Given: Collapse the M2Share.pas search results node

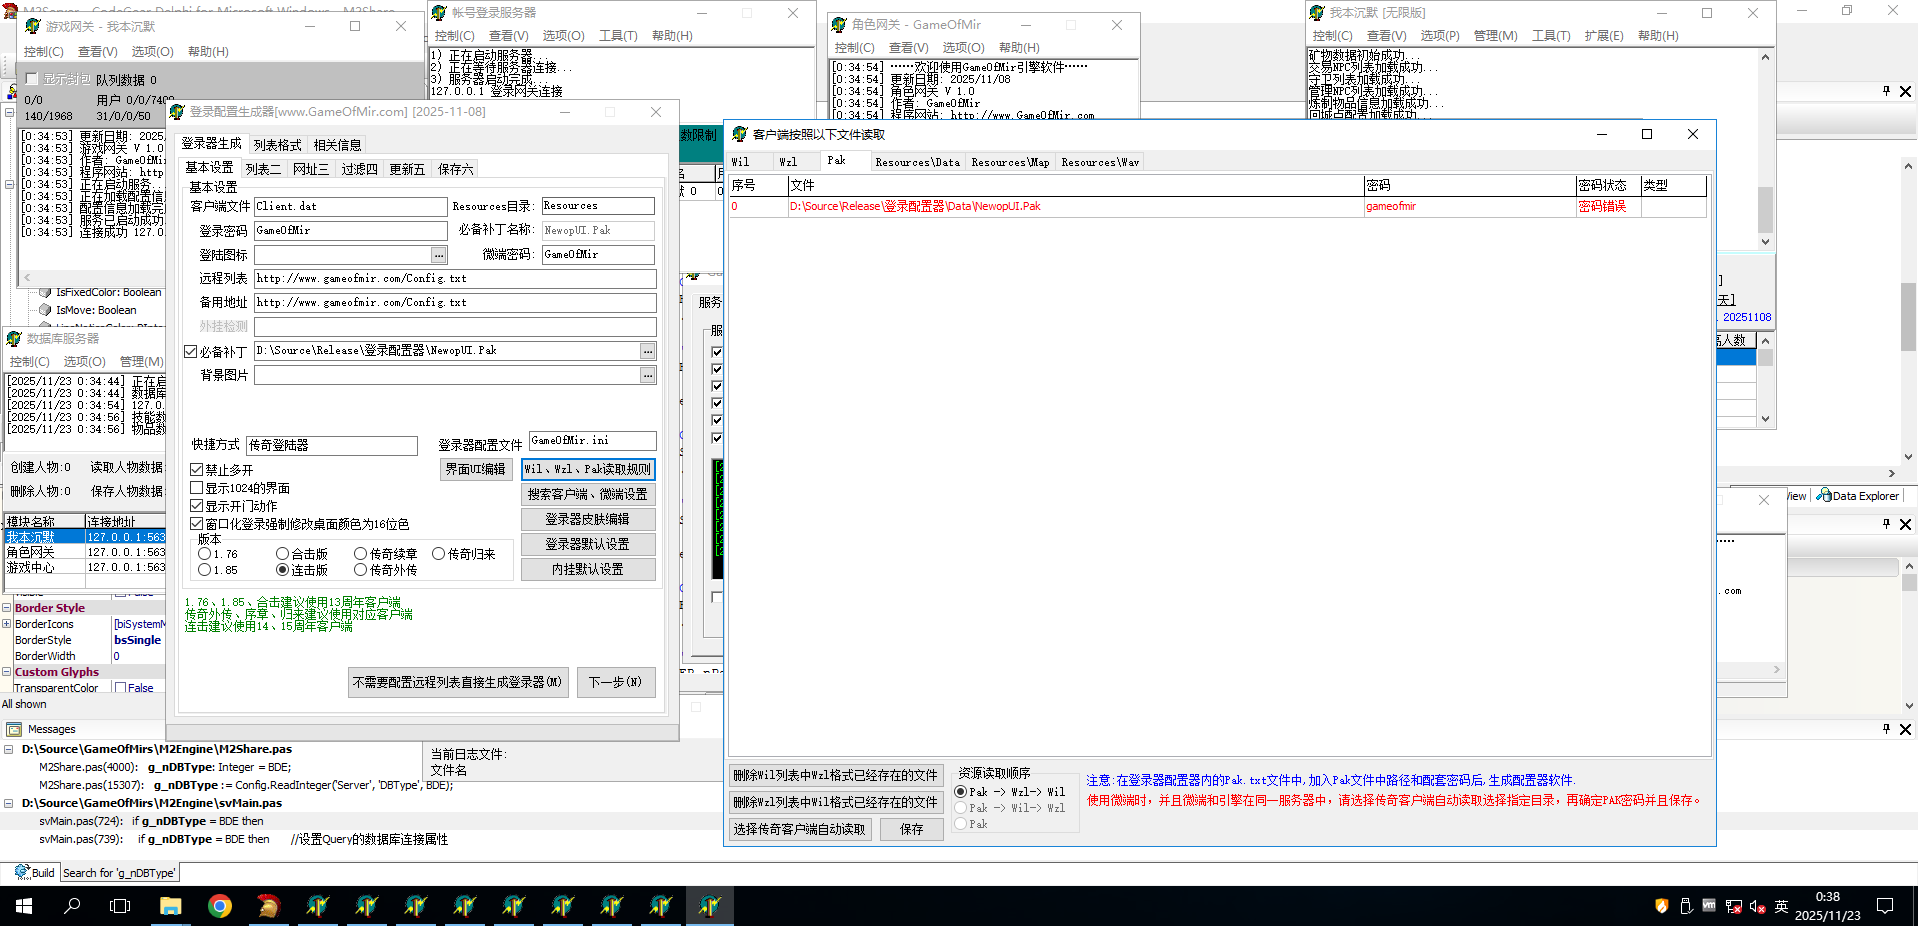Looking at the screenshot, I should [9, 749].
